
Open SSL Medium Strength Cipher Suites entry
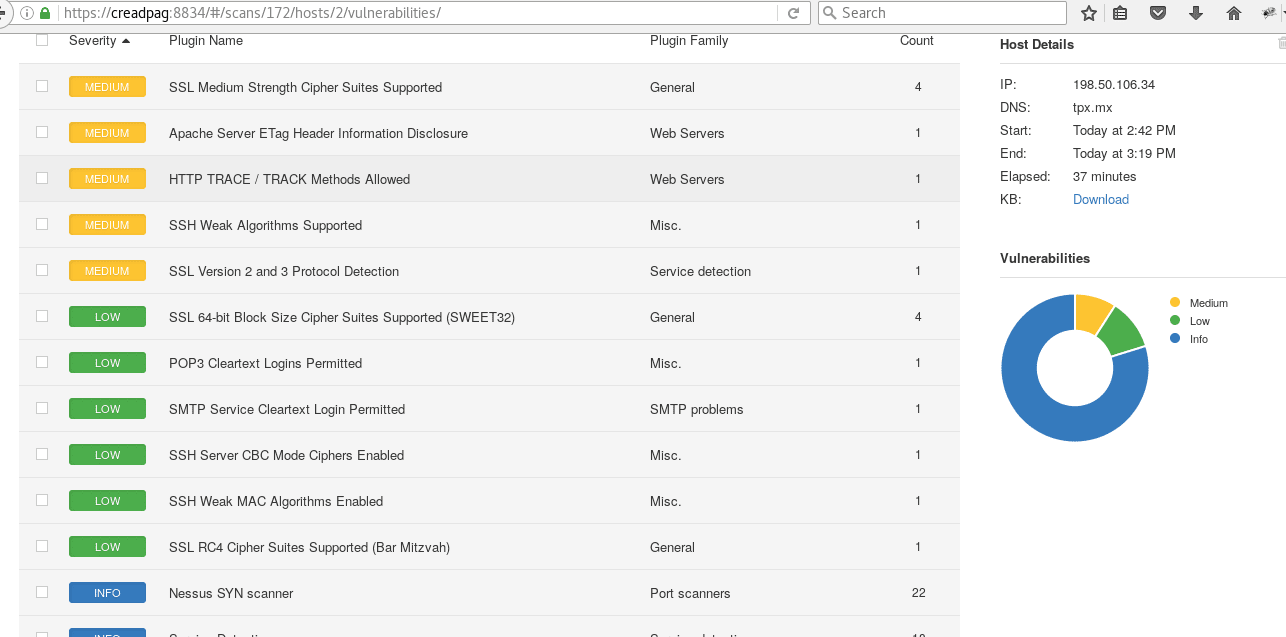click(x=305, y=87)
